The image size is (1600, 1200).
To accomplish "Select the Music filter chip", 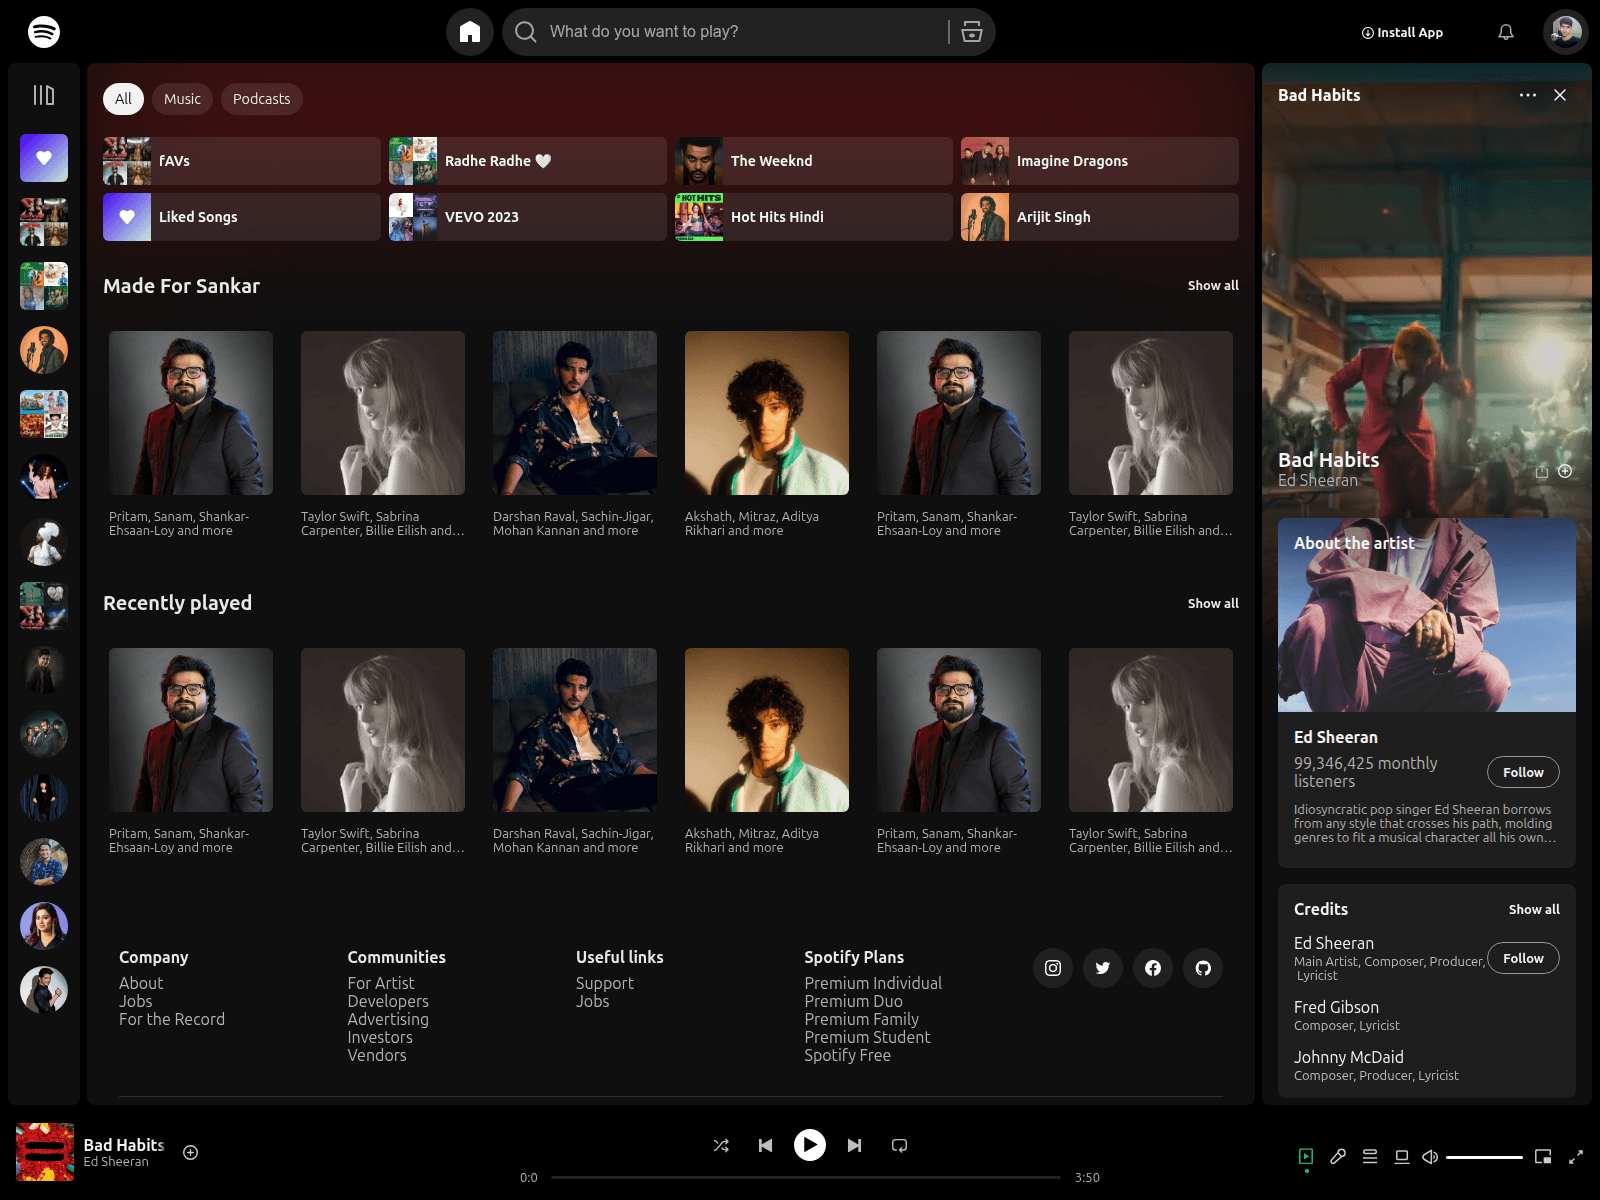I will pos(182,99).
